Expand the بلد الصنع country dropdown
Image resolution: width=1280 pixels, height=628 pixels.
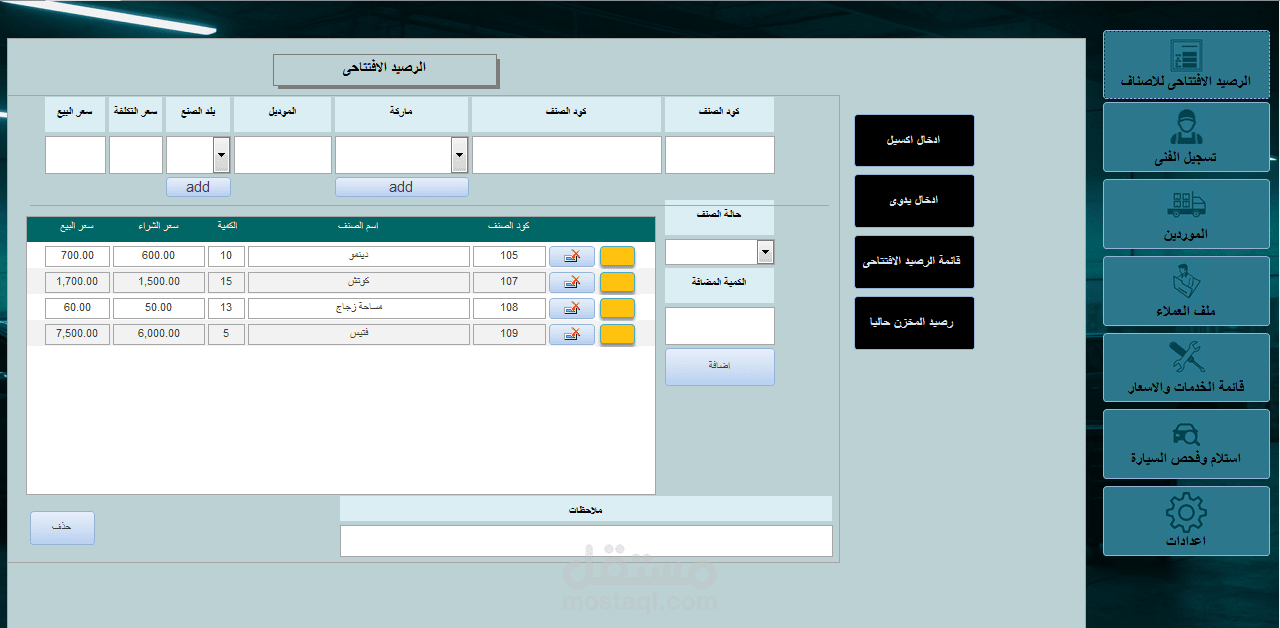(222, 155)
